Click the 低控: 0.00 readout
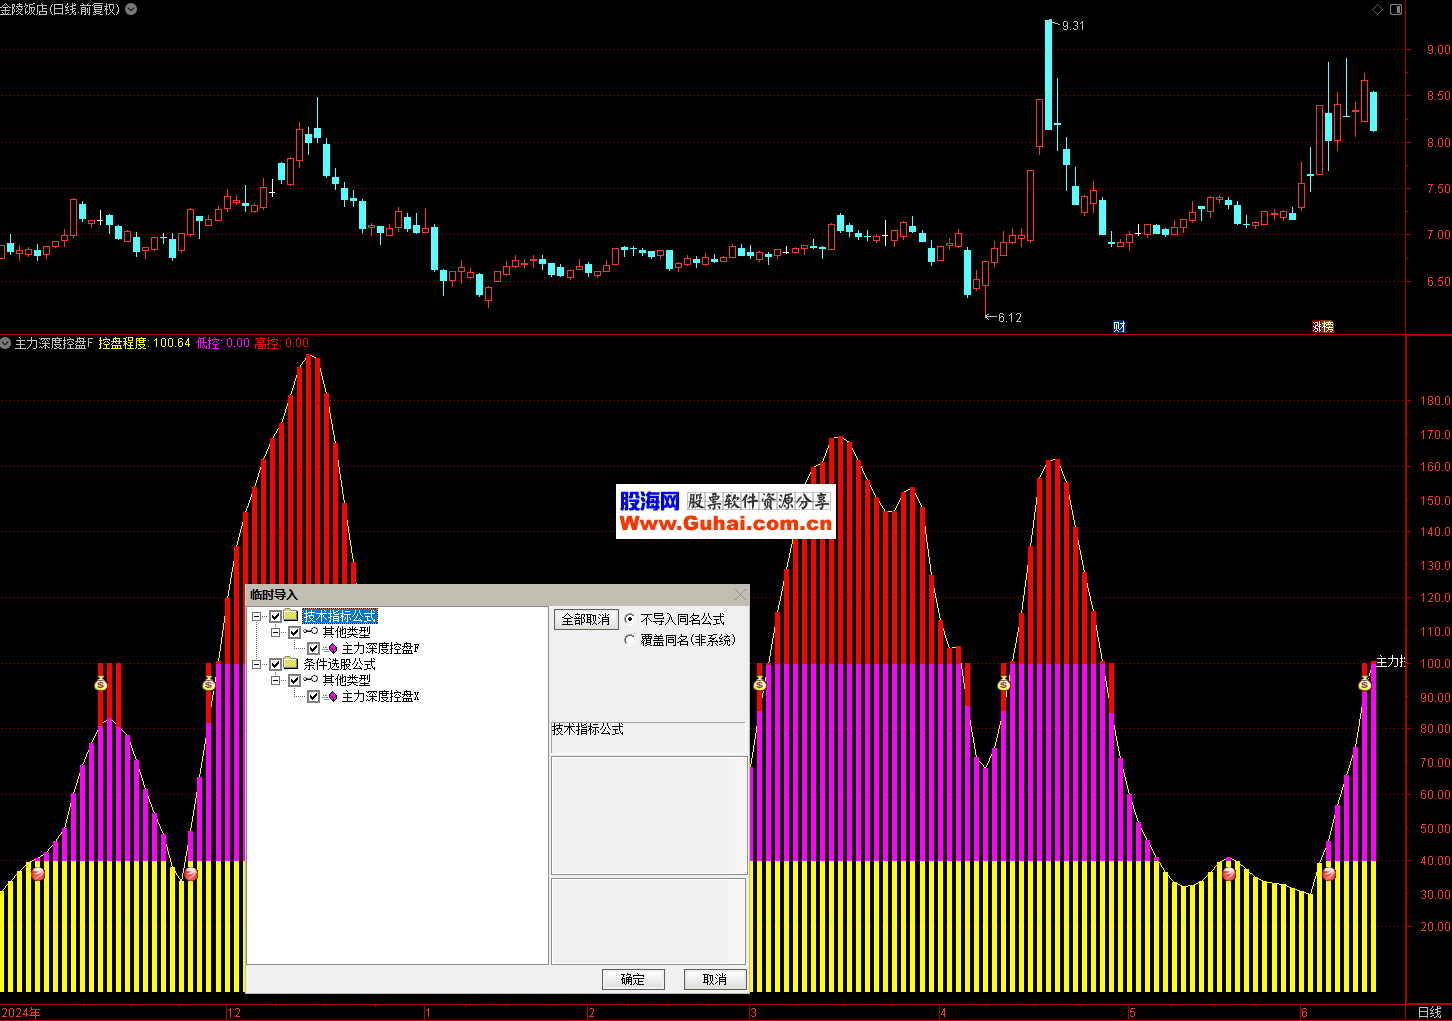This screenshot has width=1452, height=1021. pos(223,343)
